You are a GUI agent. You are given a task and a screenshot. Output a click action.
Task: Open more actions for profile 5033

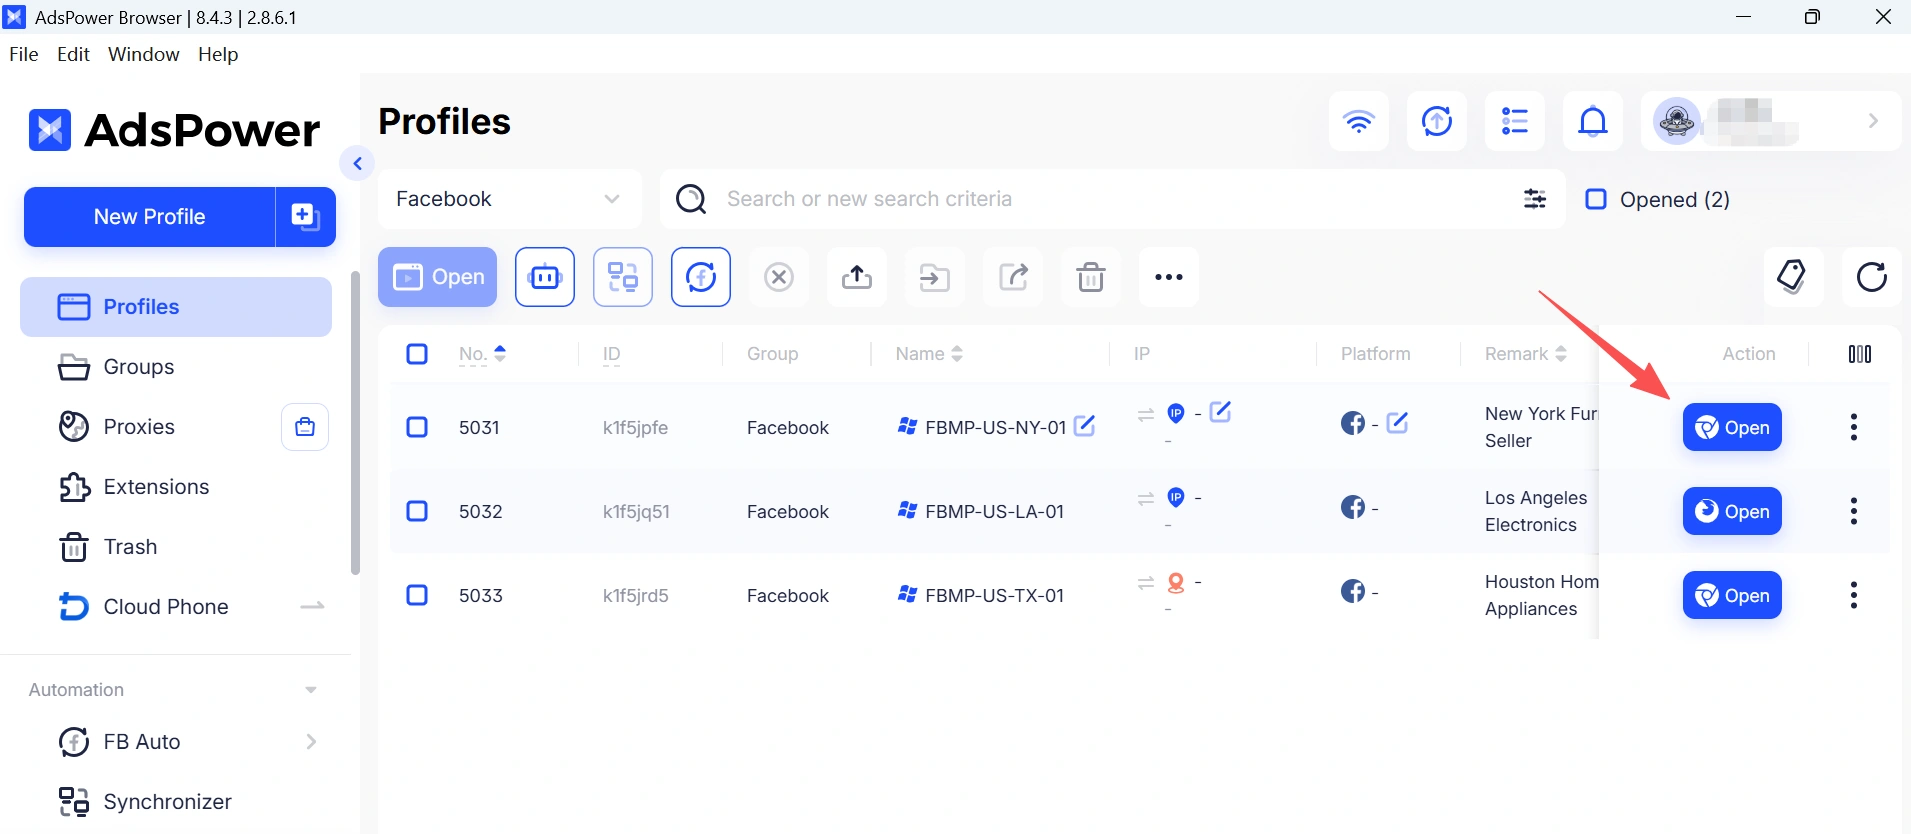tap(1854, 595)
